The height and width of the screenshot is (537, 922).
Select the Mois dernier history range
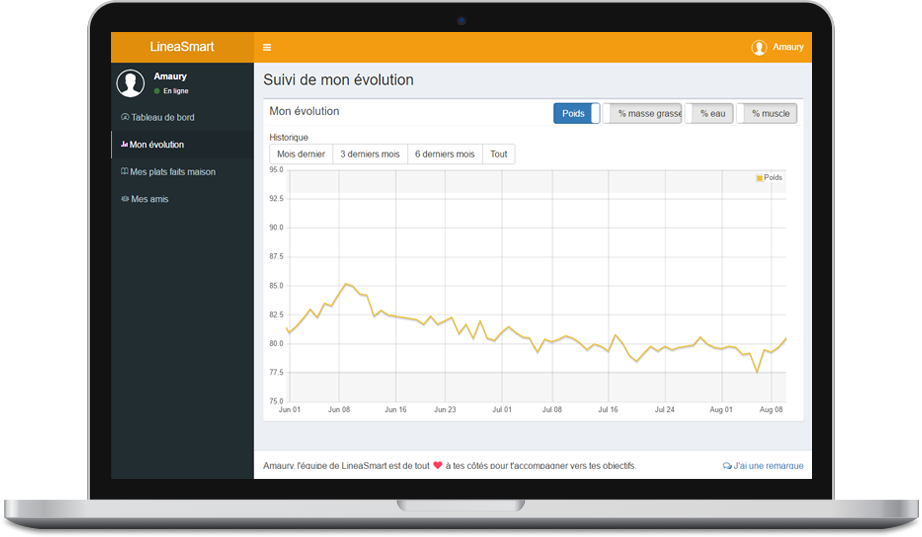(301, 154)
